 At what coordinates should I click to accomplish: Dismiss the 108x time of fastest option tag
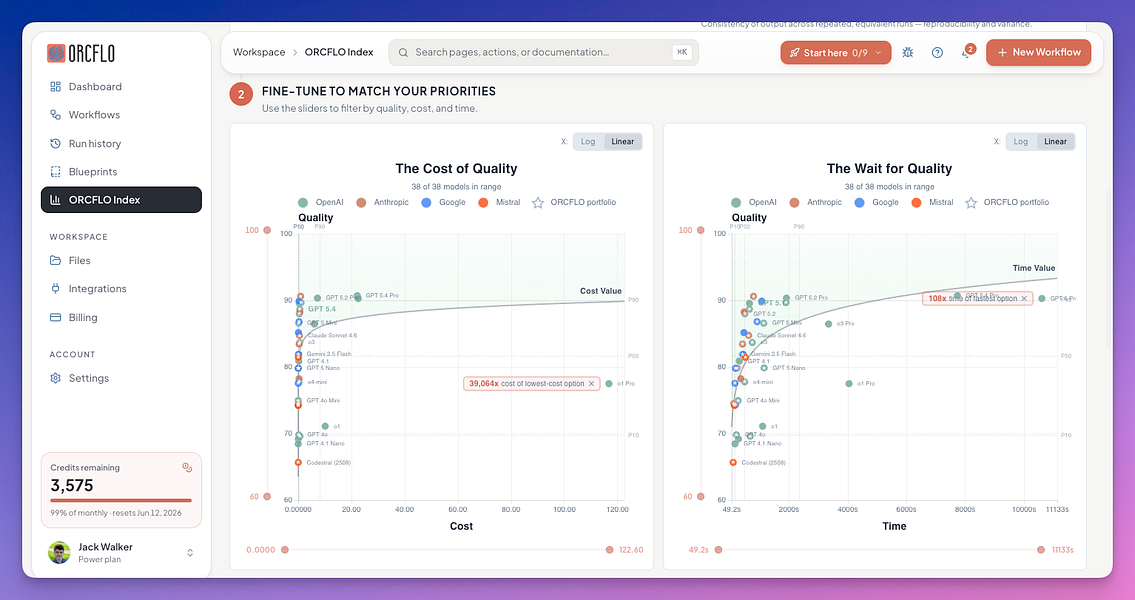tap(1024, 298)
